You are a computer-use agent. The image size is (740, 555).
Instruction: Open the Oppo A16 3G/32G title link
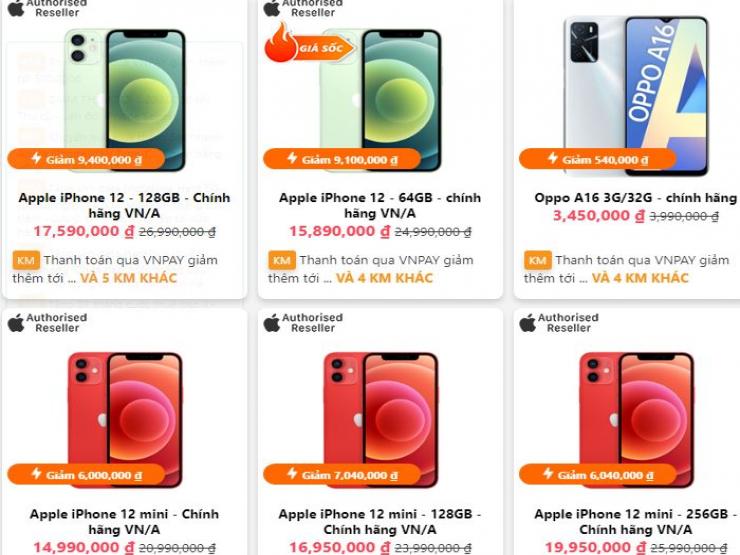636,198
